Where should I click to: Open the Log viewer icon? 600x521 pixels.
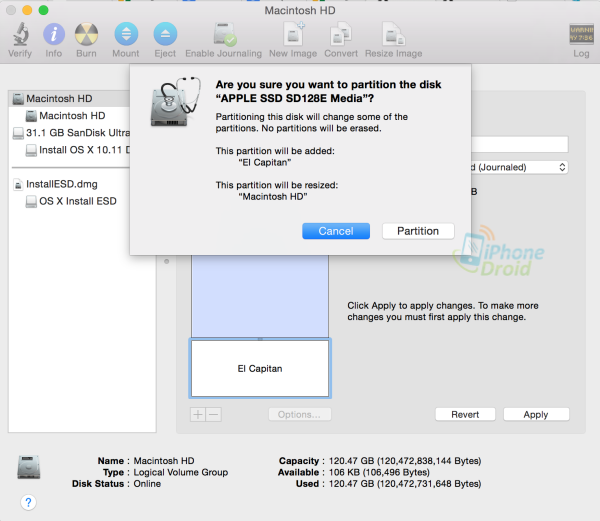click(x=581, y=36)
